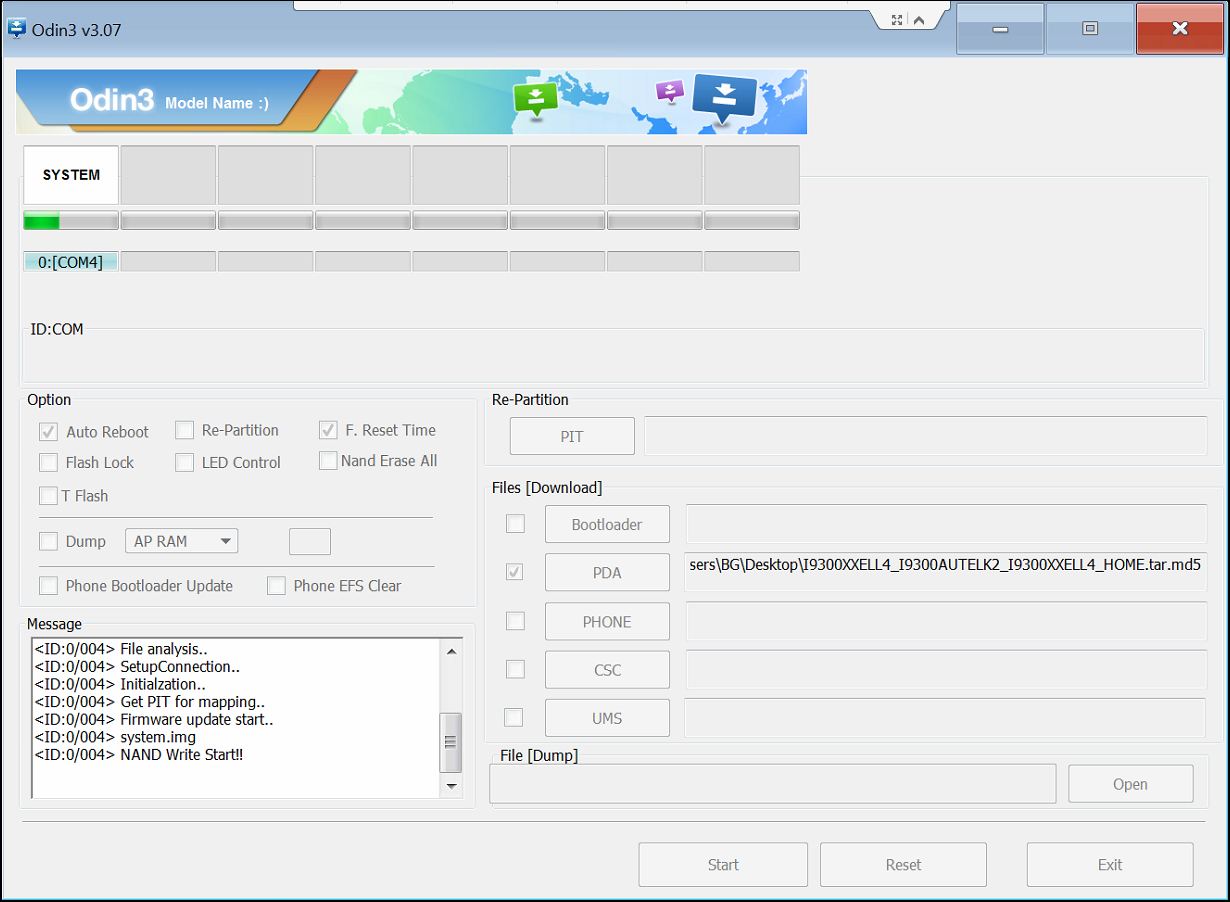1230x902 pixels.
Task: Maximize the Odin3 window
Action: 1090,29
